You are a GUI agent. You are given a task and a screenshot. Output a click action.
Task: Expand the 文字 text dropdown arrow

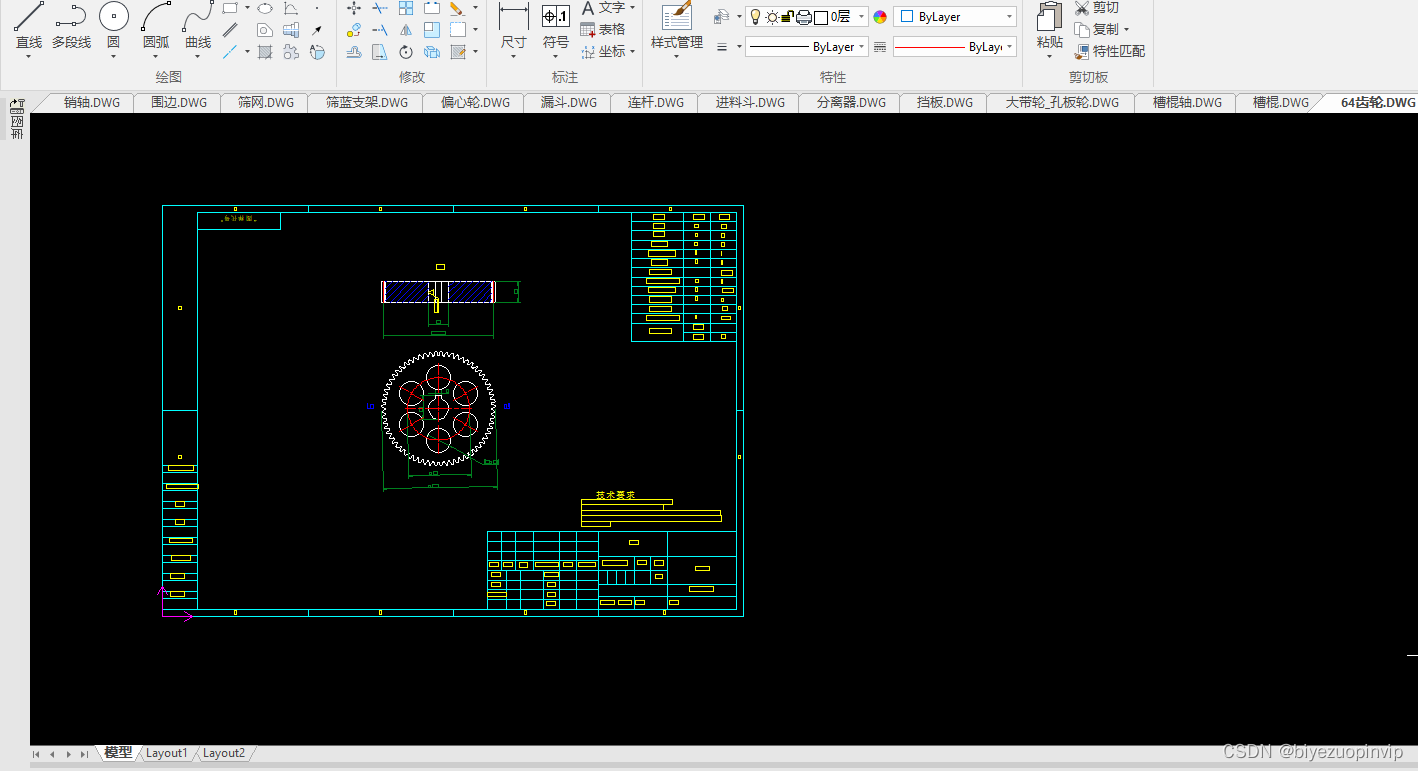(x=633, y=8)
